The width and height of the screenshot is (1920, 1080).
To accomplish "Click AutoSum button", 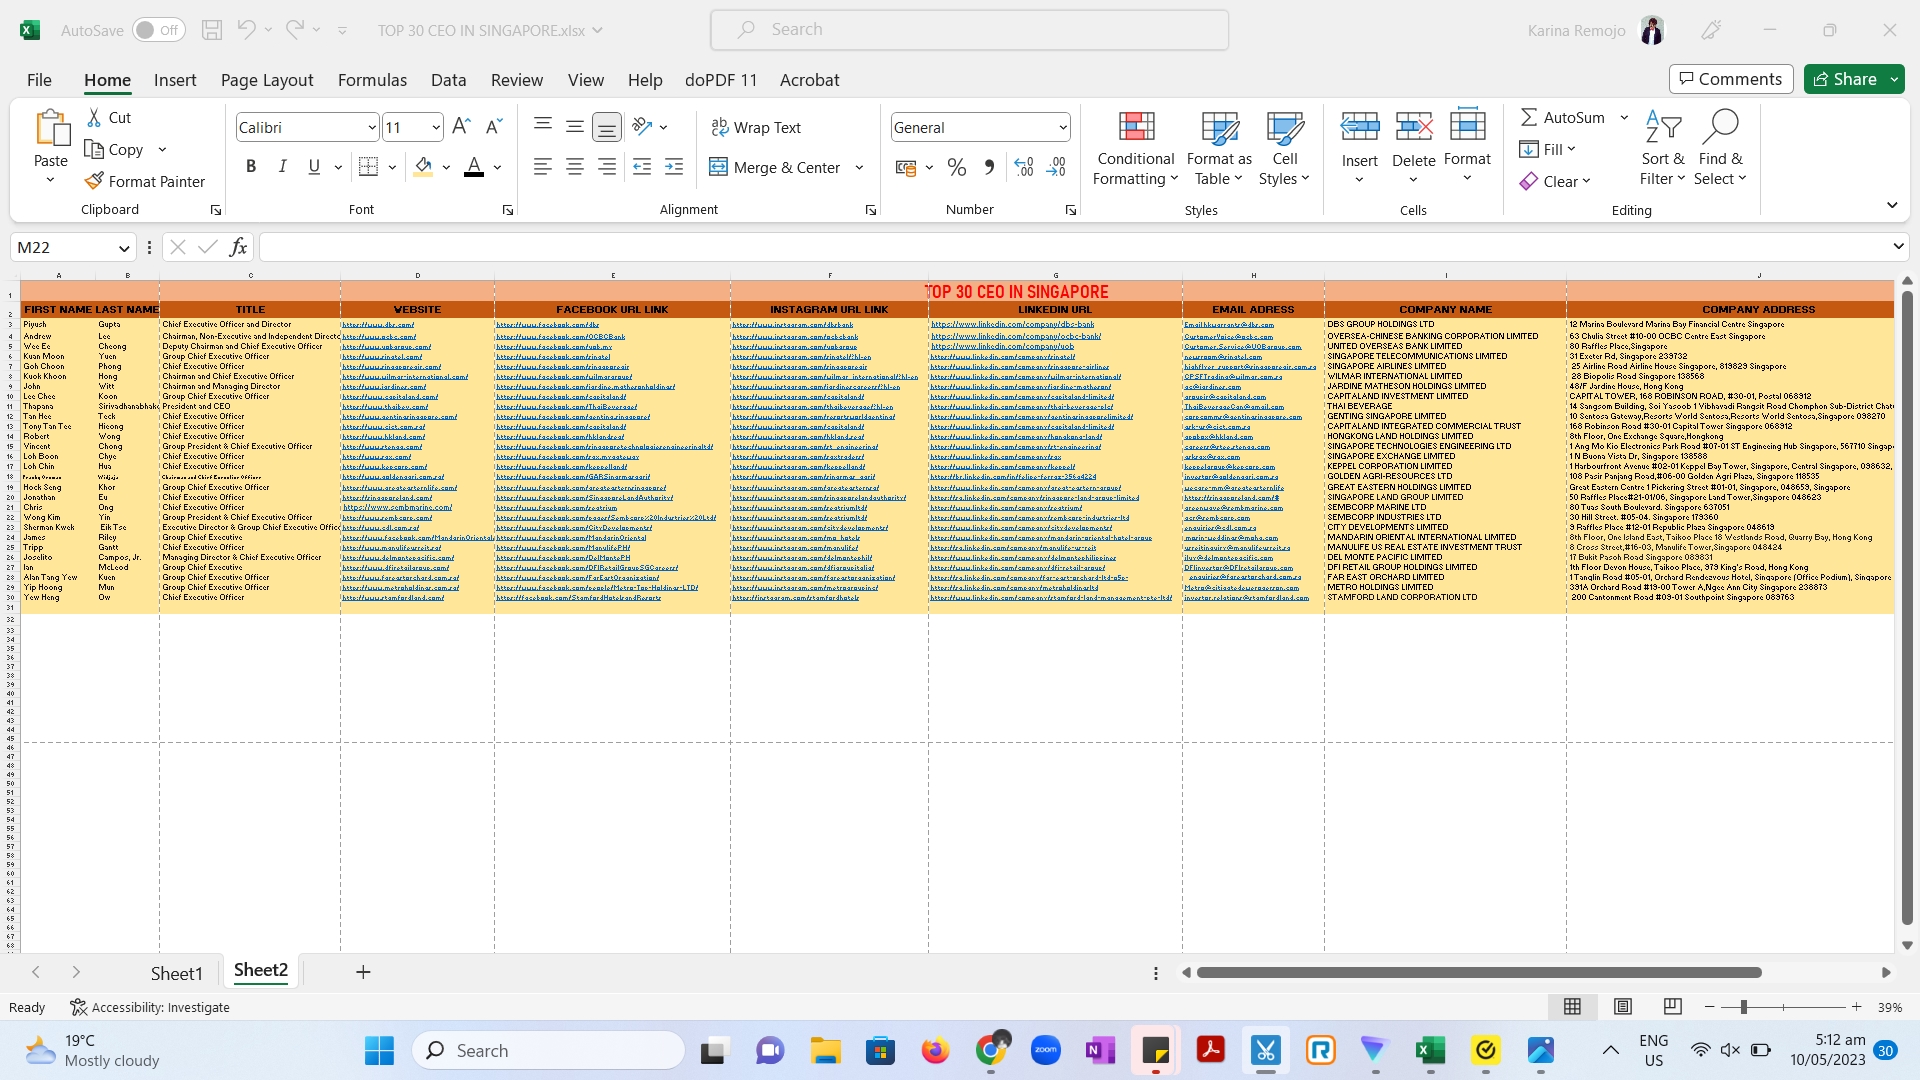I will click(x=1563, y=117).
